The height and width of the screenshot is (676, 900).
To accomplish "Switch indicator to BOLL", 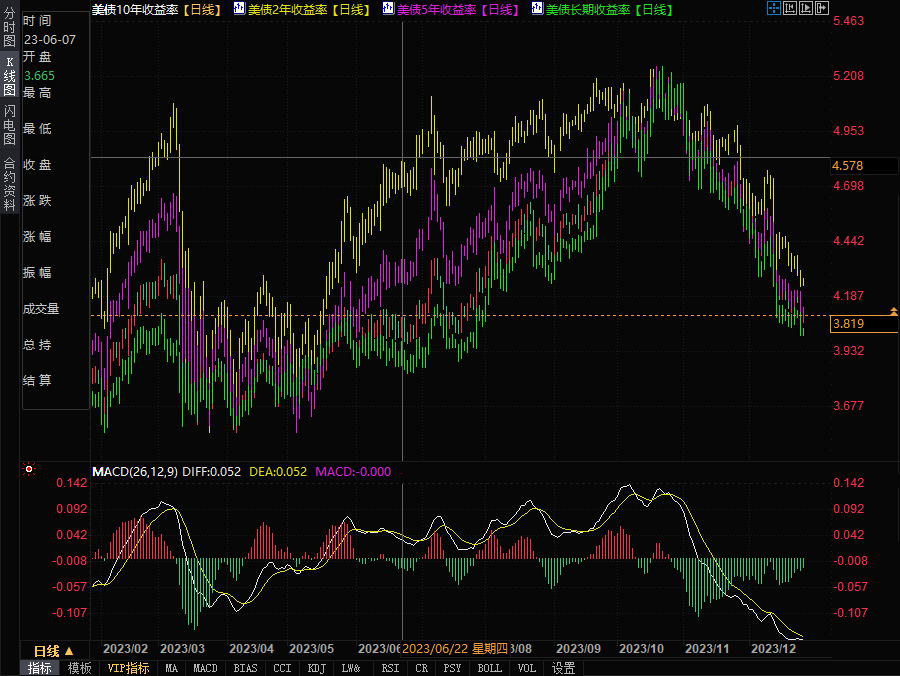I will 489,668.
